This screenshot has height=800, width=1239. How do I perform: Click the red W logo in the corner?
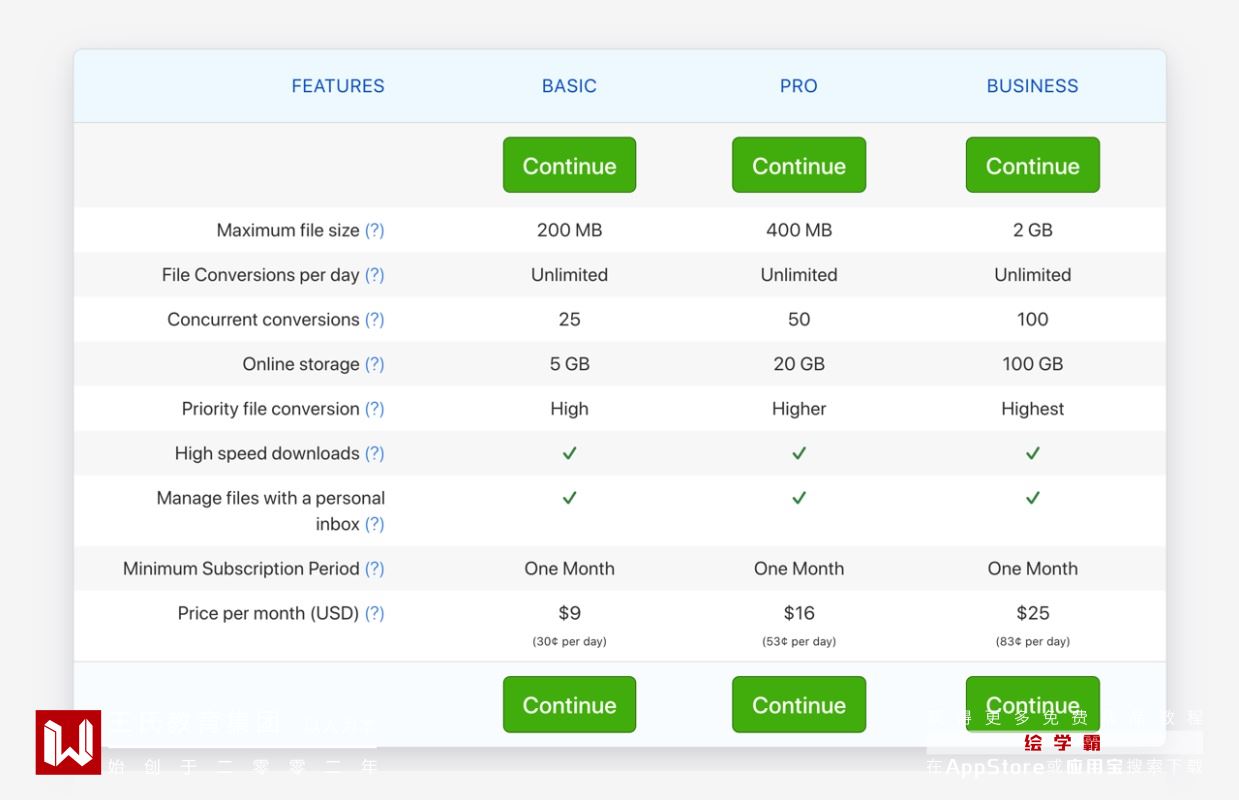point(68,742)
